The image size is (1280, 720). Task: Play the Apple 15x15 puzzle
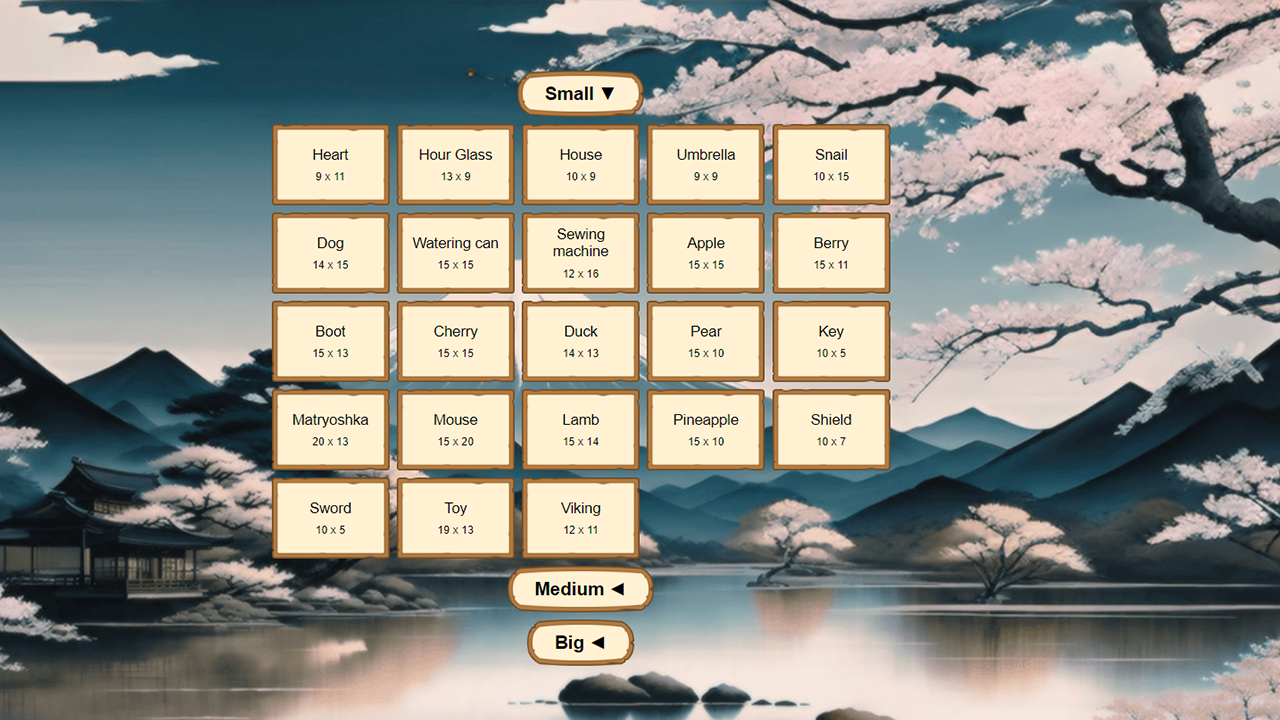706,252
